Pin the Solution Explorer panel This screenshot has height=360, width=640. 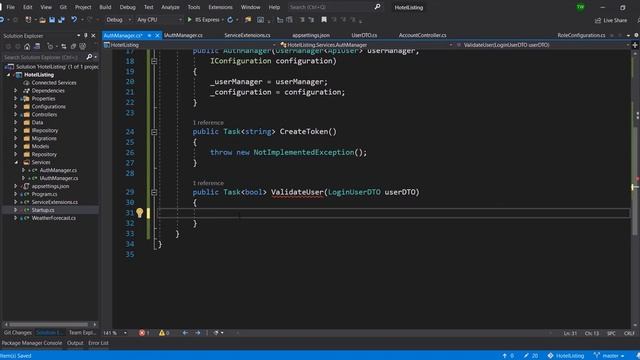tap(86, 36)
